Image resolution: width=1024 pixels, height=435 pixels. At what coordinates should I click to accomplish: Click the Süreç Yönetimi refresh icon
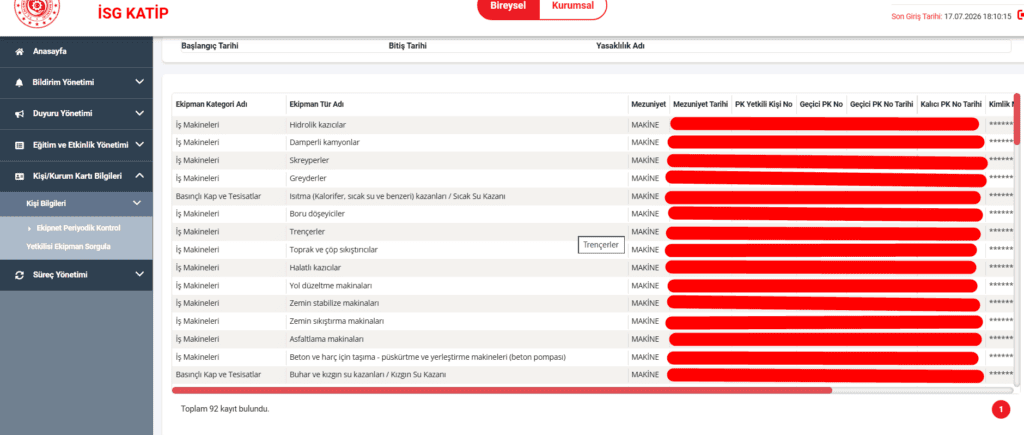pyautogui.click(x=19, y=275)
